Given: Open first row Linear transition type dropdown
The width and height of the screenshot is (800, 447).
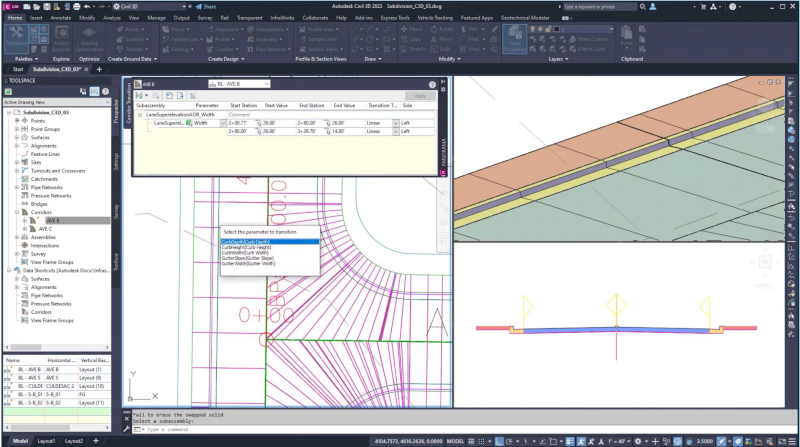Looking at the screenshot, I should [x=395, y=123].
